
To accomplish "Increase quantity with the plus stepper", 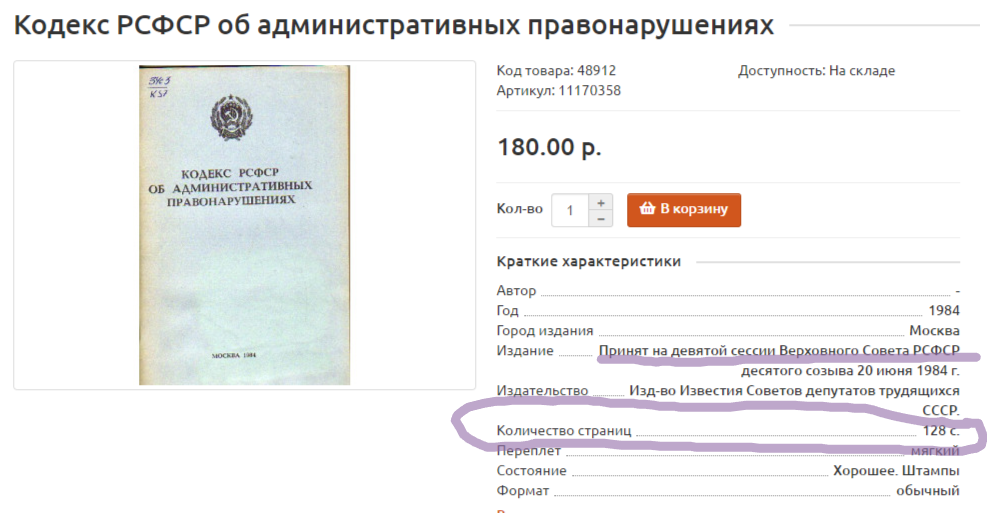I will pyautogui.click(x=601, y=203).
